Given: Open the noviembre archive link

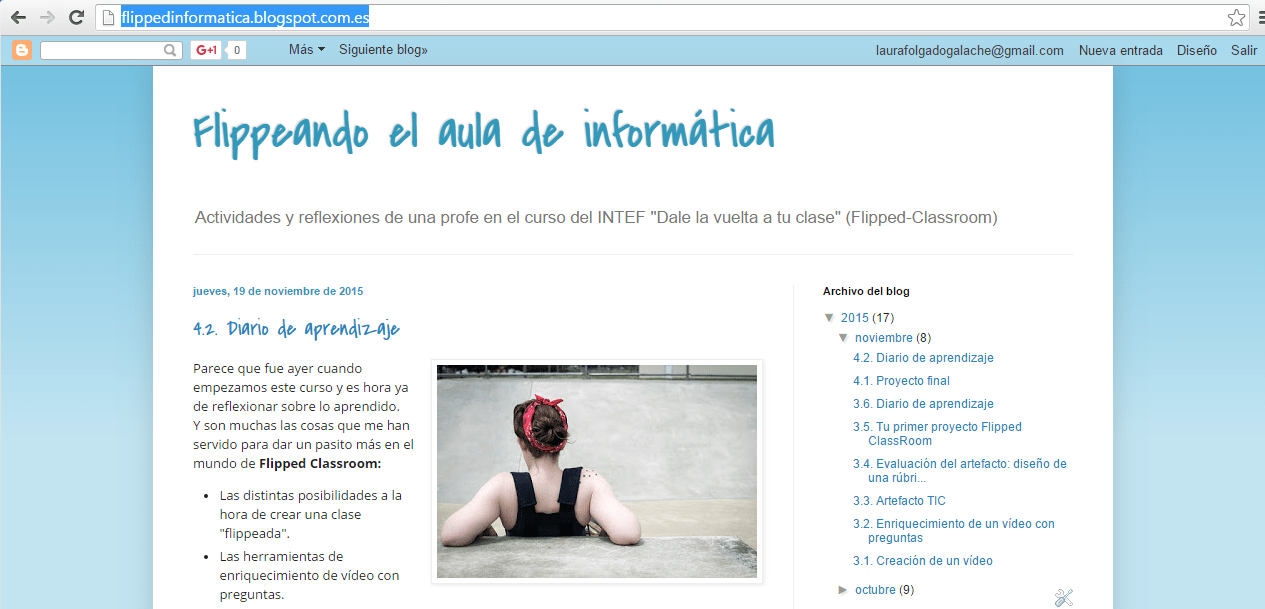Looking at the screenshot, I should 884,338.
